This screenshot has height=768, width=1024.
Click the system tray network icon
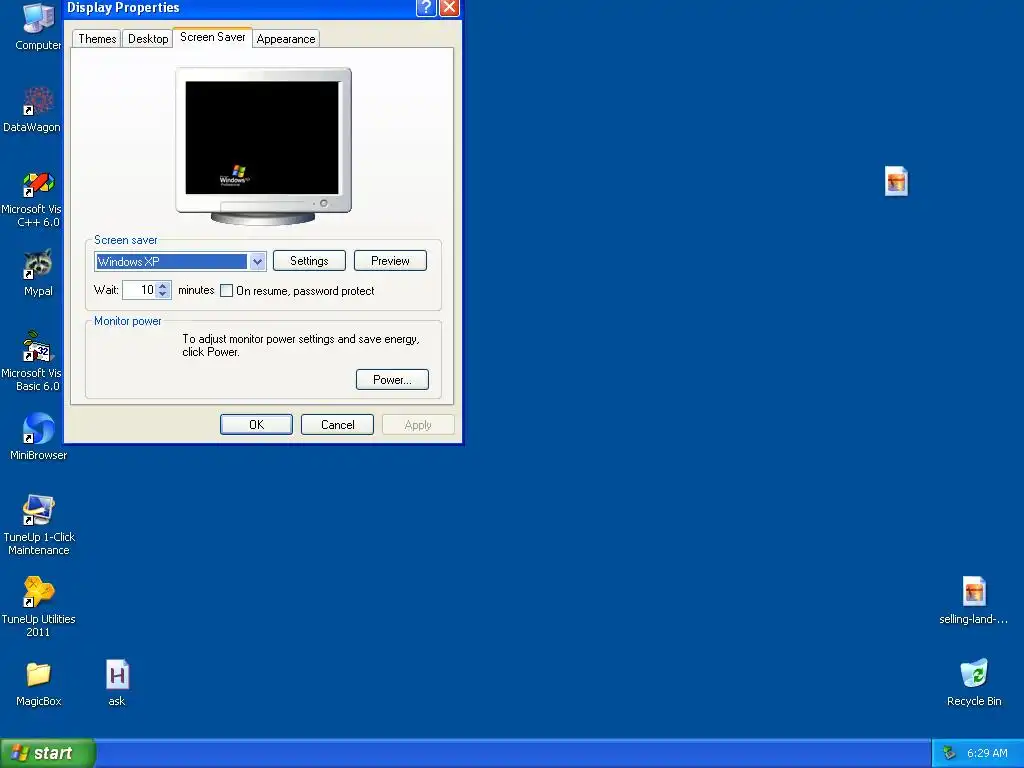(949, 754)
